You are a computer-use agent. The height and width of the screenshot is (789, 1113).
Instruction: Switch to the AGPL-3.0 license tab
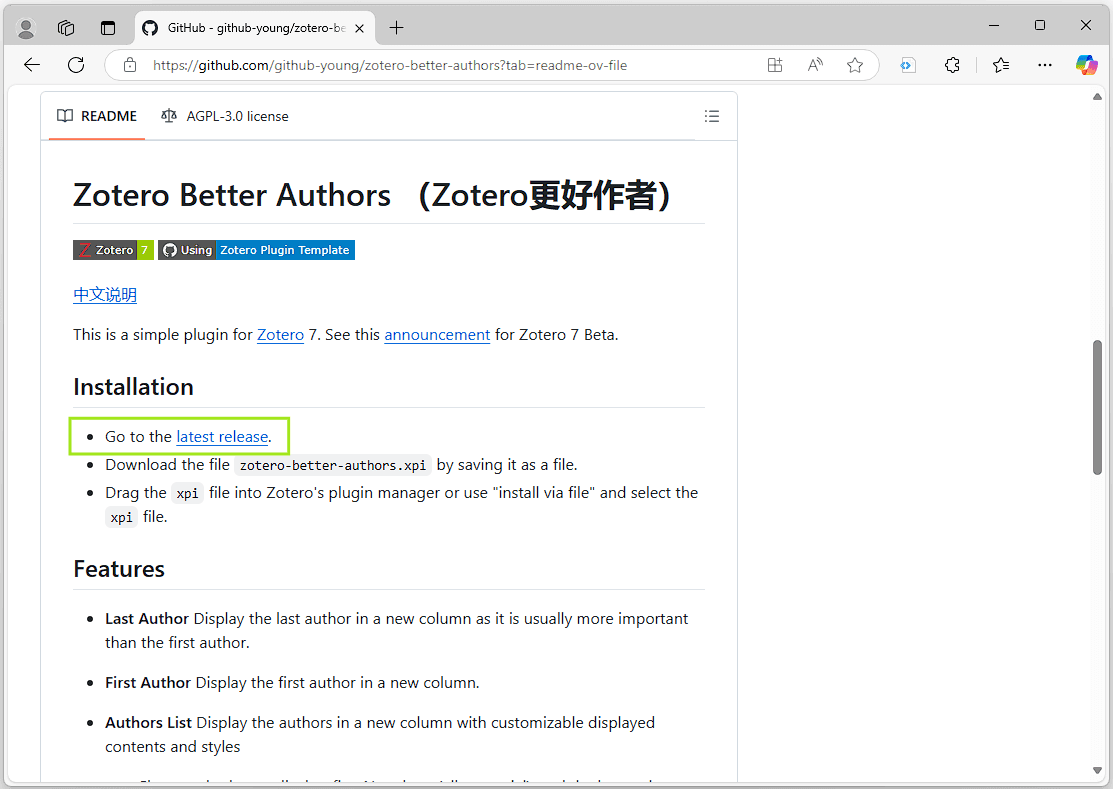[224, 116]
